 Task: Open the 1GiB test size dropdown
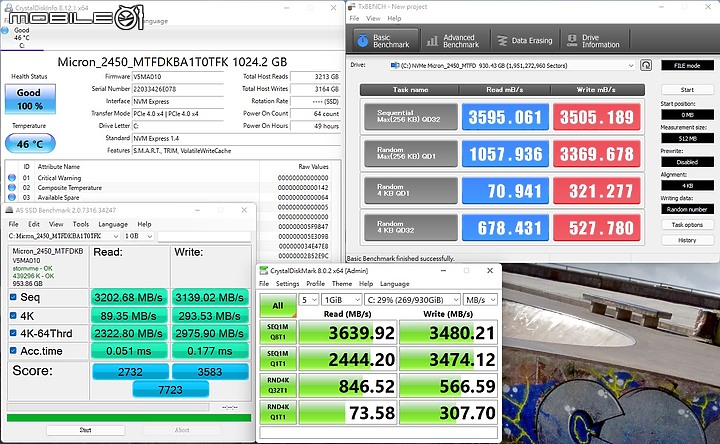coord(342,300)
